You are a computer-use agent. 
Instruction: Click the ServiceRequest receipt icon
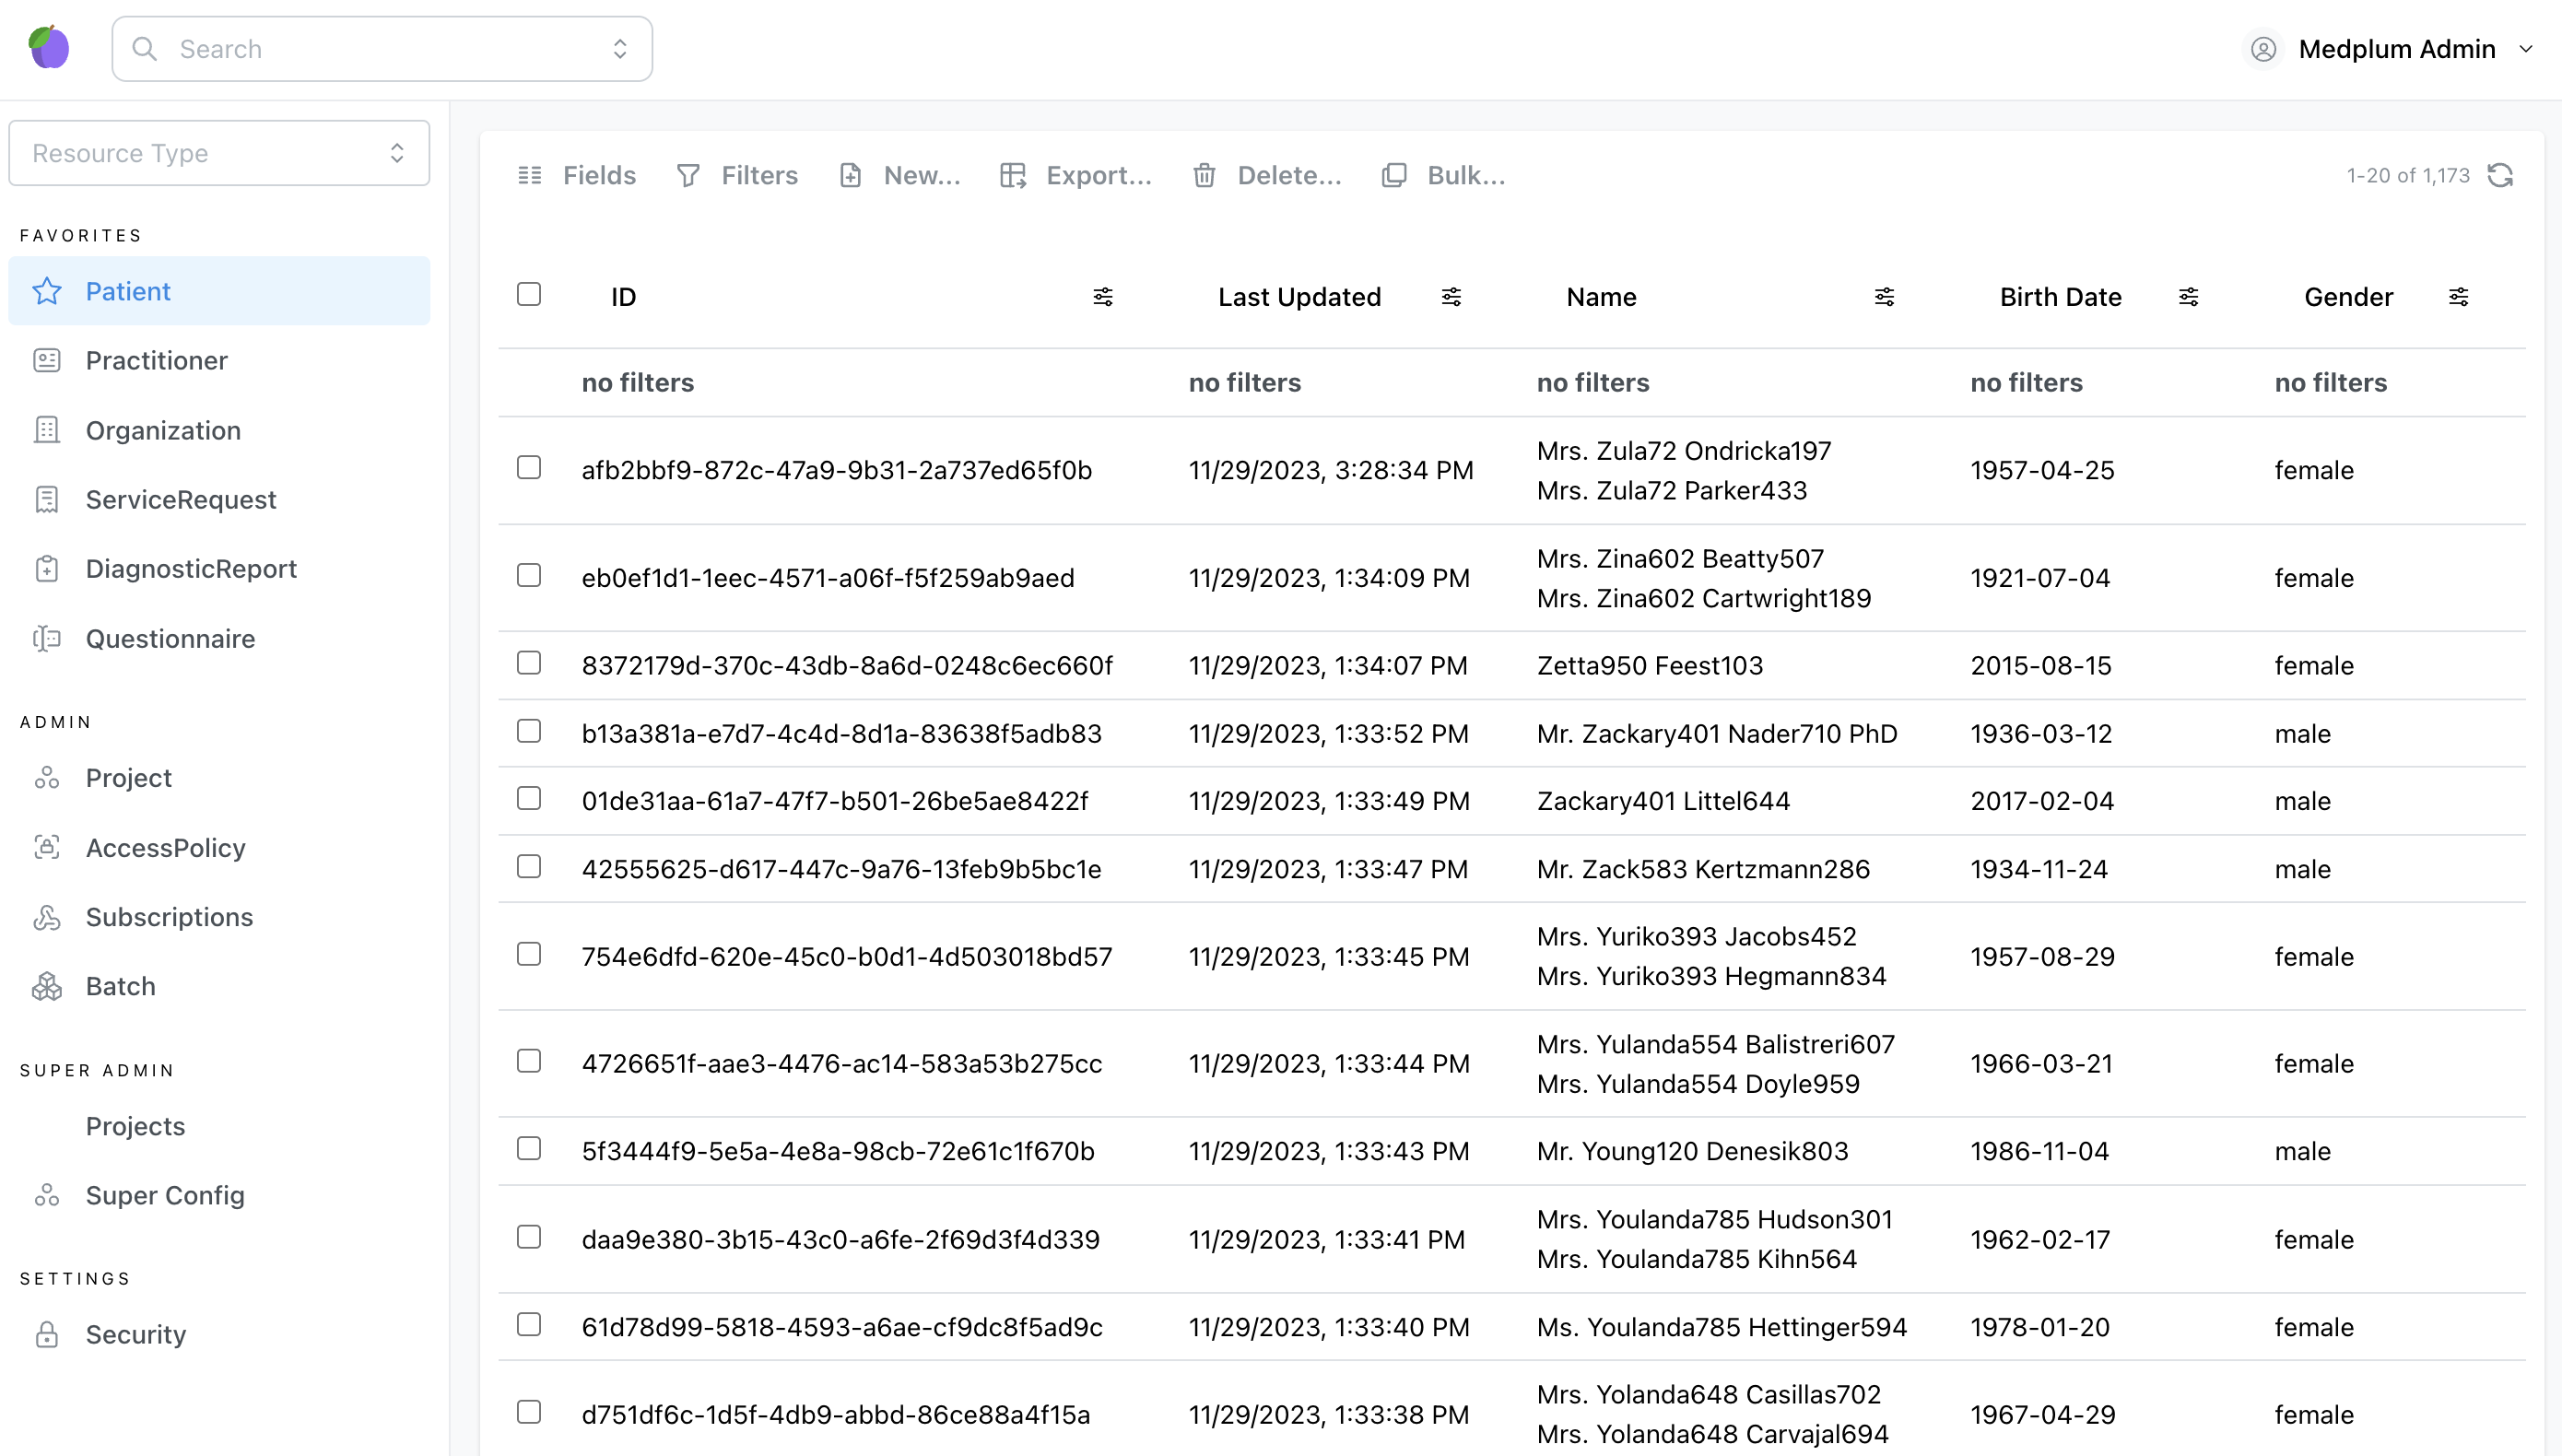(47, 499)
